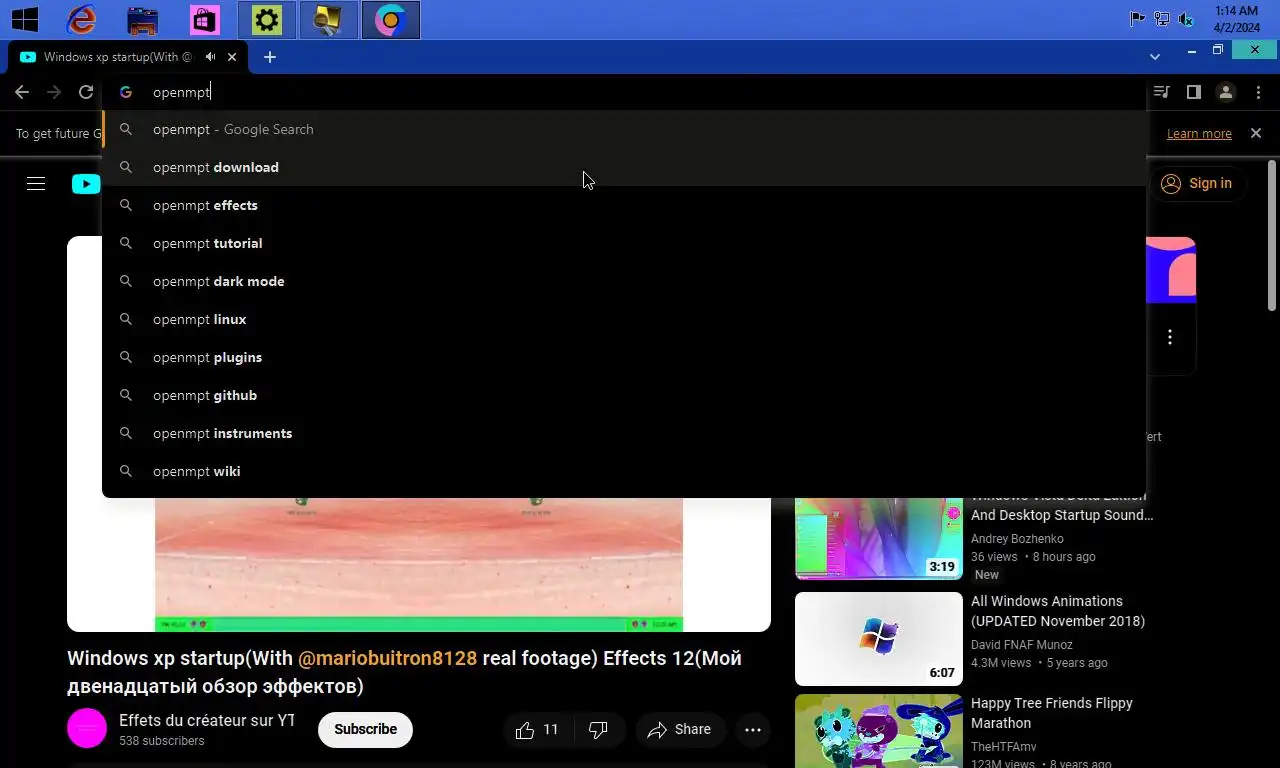Open the network tray icon

coord(1161,18)
